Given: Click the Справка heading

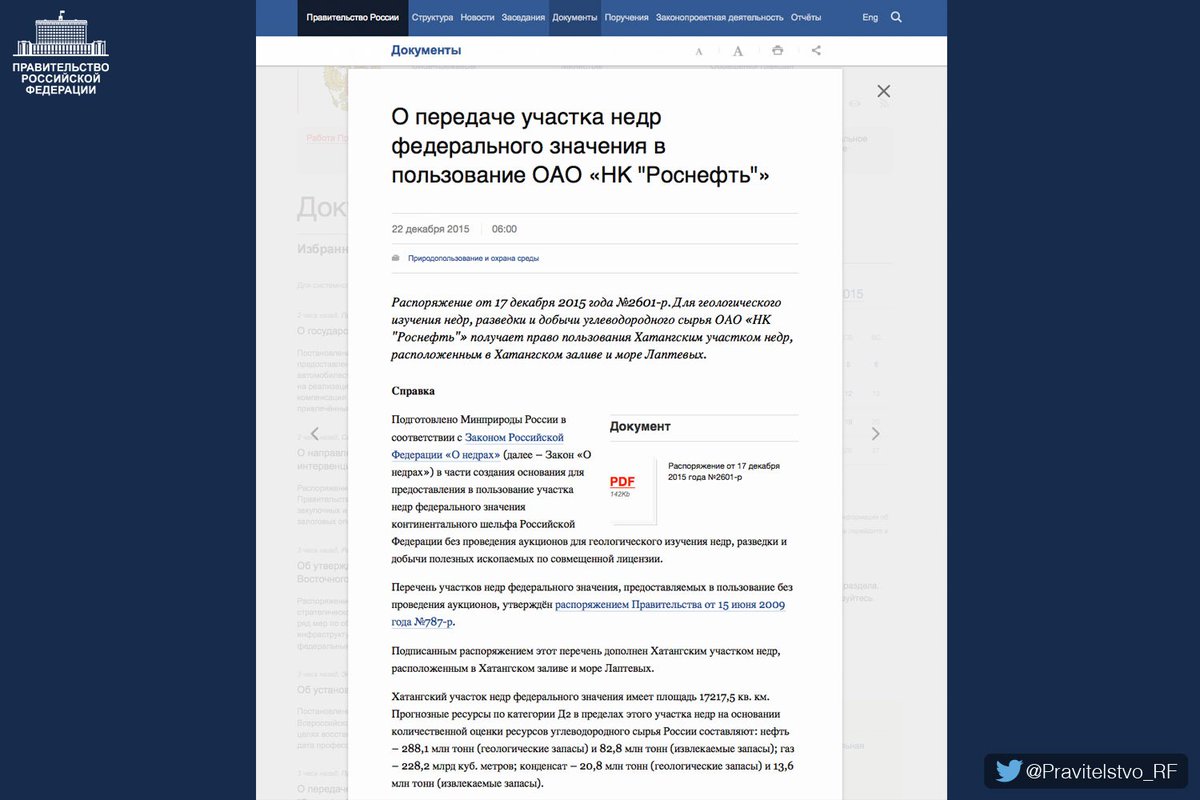Looking at the screenshot, I should point(413,391).
